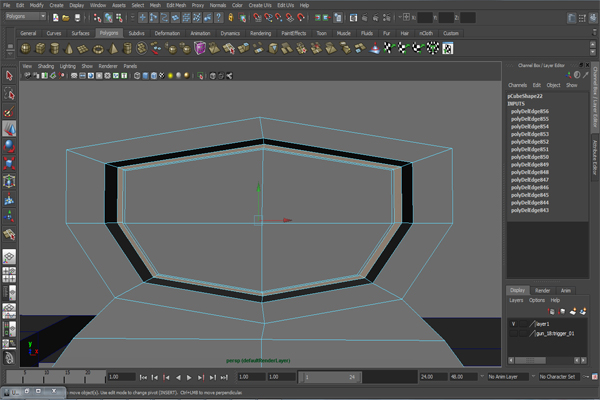Screen dimensions: 600x400
Task: Open the Normals menu
Action: click(x=218, y=5)
